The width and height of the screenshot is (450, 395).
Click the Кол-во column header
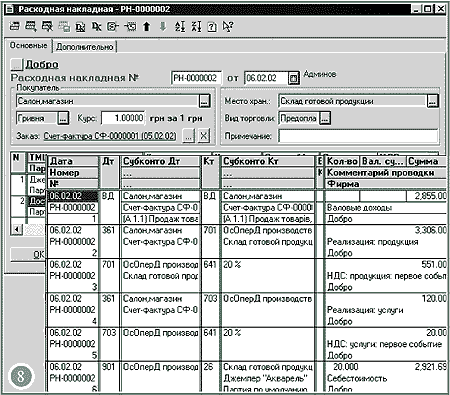point(342,161)
